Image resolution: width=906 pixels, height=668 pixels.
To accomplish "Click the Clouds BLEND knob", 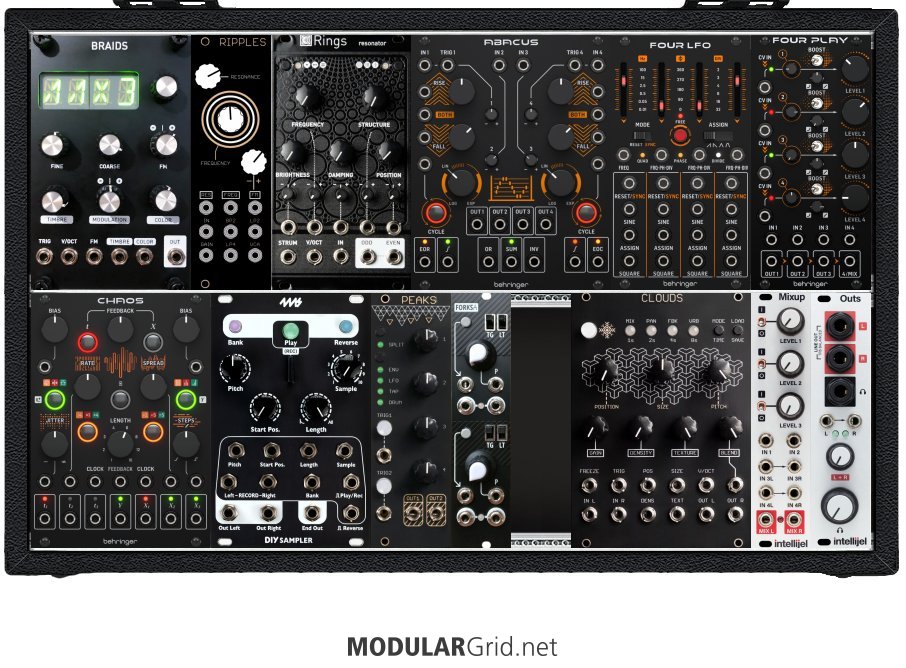I will pos(729,429).
